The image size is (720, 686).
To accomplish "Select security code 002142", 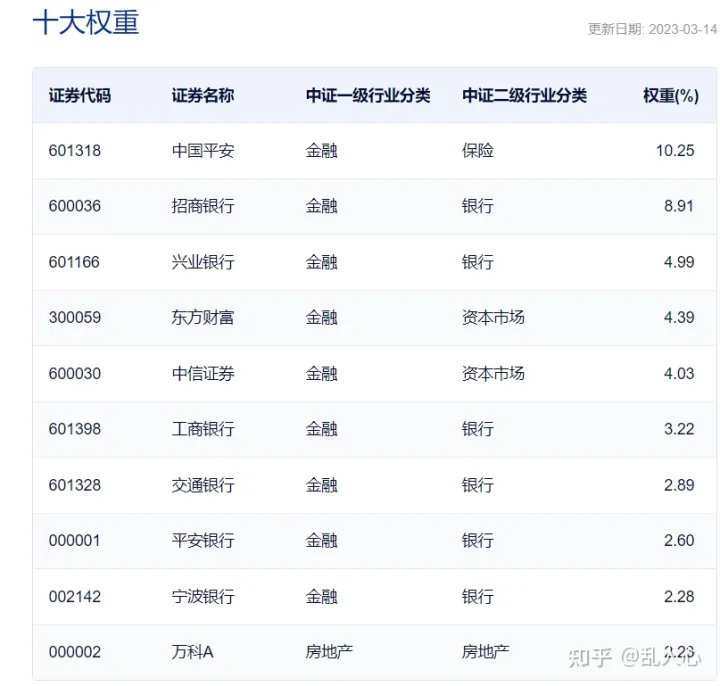I will click(x=75, y=597).
